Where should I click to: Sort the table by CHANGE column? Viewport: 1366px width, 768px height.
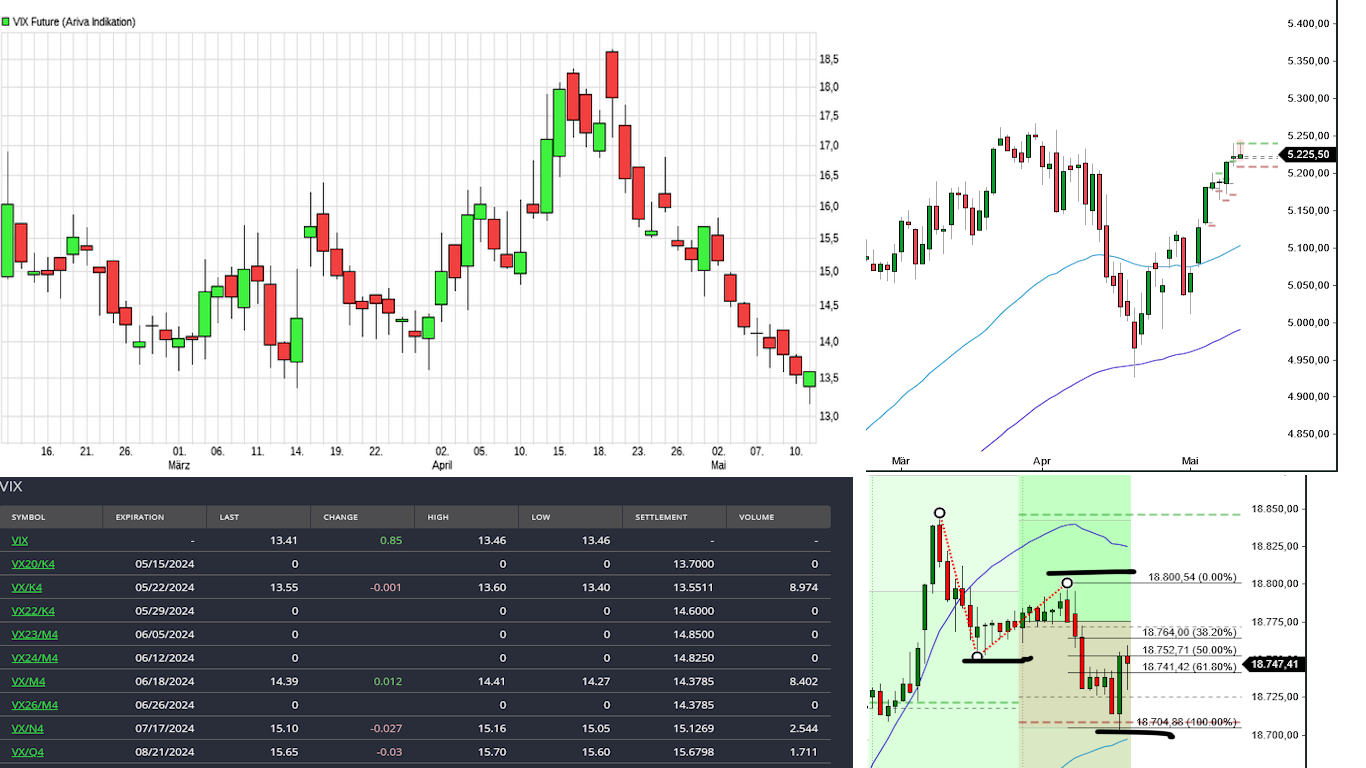[x=340, y=516]
